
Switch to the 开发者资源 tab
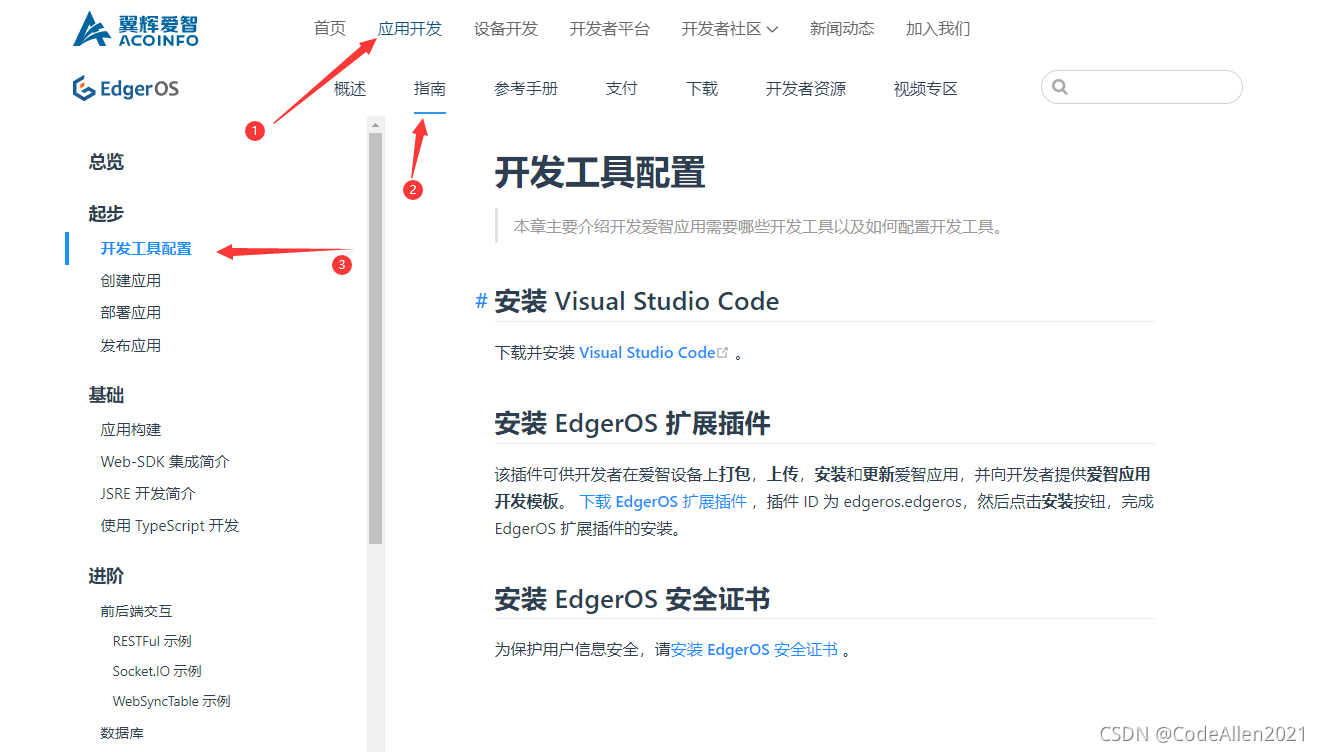[x=806, y=89]
